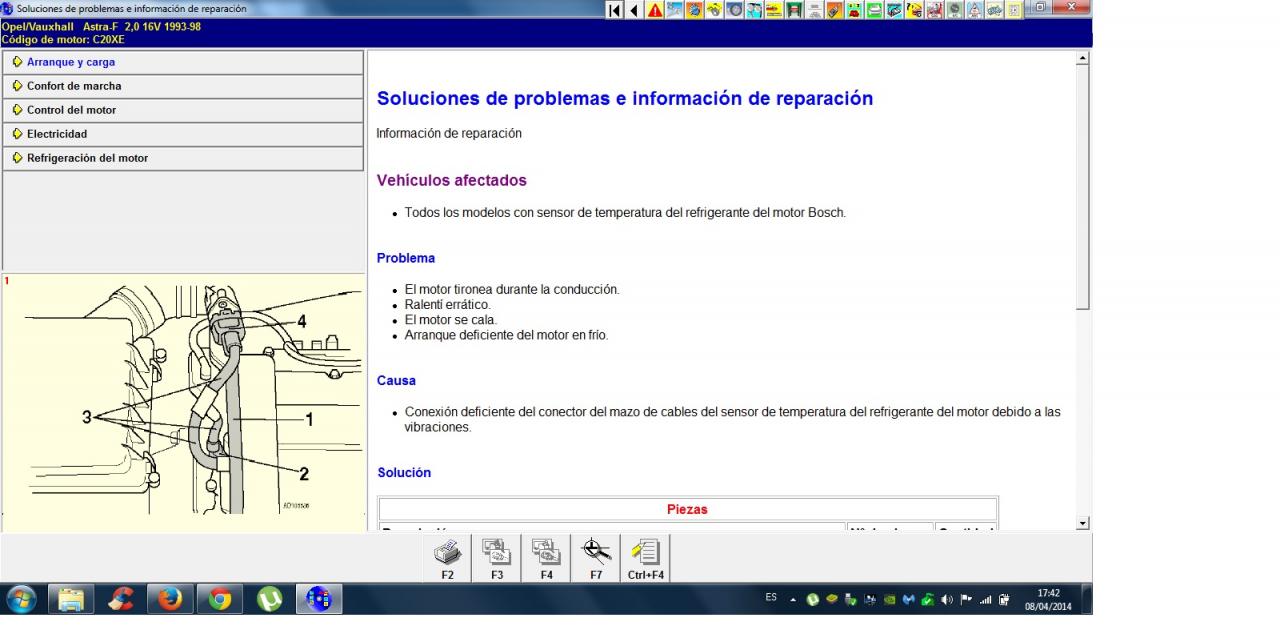Click the F7 zoom magnifier button
1280x638 pixels.
click(x=596, y=556)
